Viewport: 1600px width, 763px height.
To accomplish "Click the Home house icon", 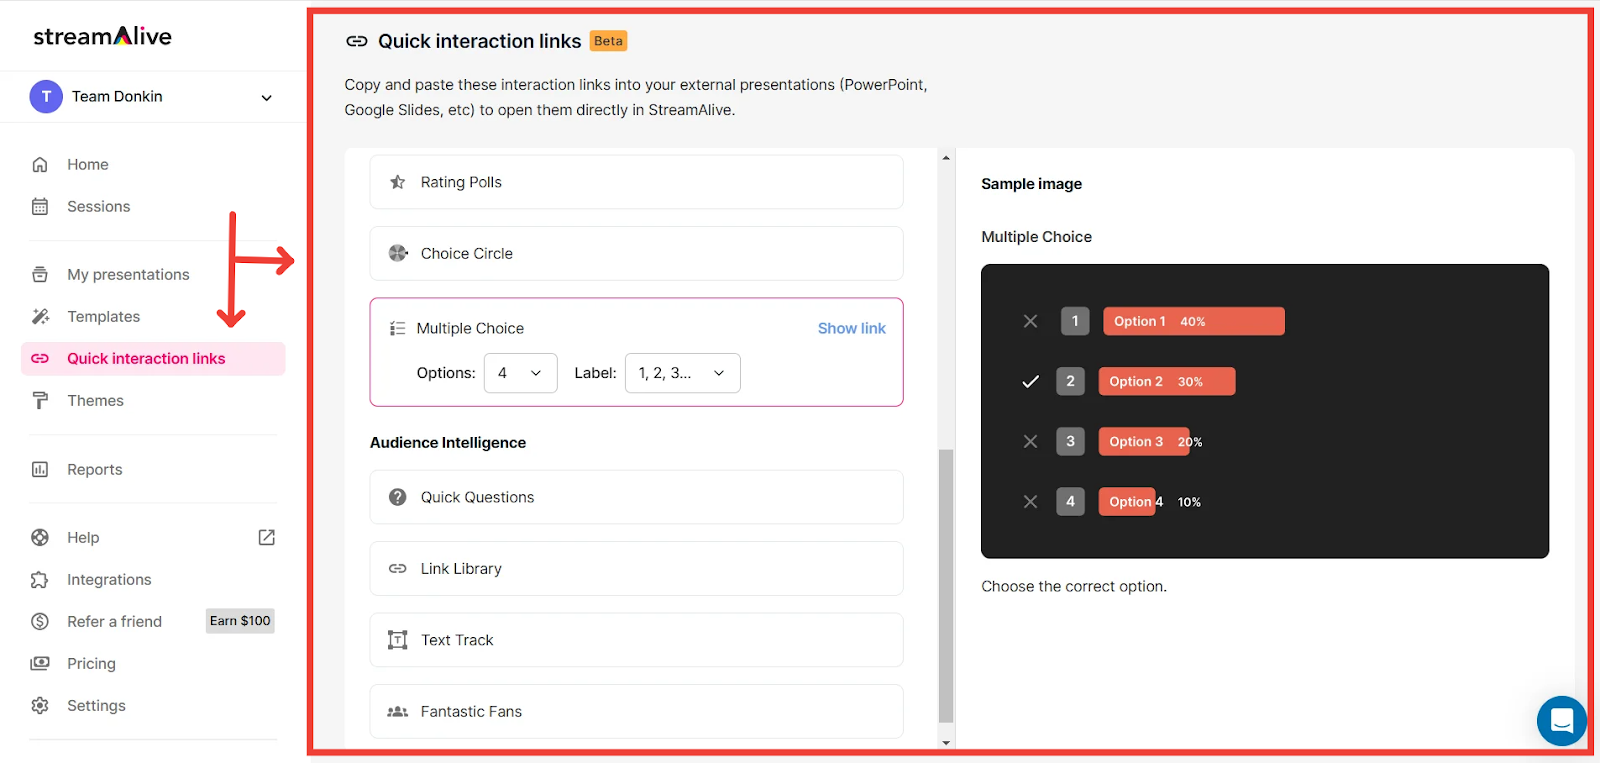I will click(x=40, y=165).
